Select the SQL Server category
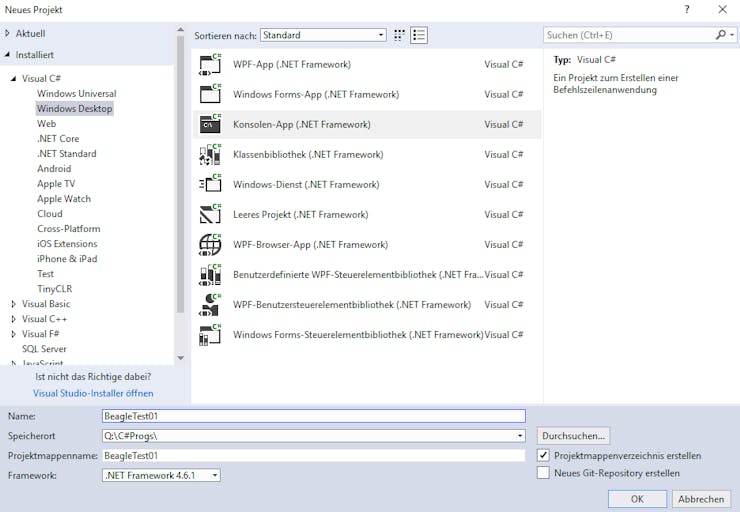The image size is (740, 512). [x=44, y=349]
